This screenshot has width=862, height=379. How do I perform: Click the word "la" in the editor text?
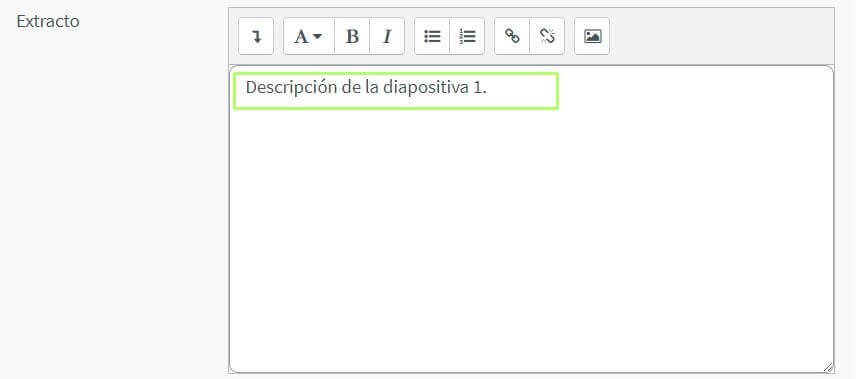[x=372, y=88]
